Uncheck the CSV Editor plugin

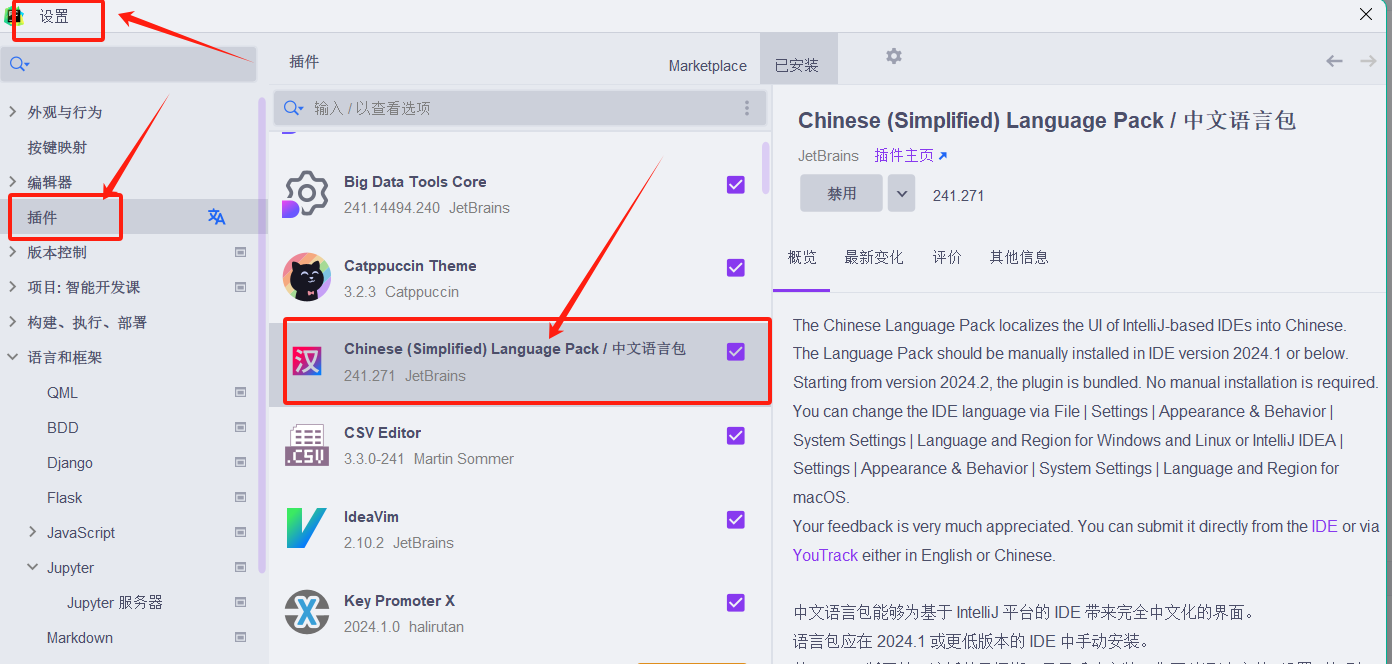(736, 435)
